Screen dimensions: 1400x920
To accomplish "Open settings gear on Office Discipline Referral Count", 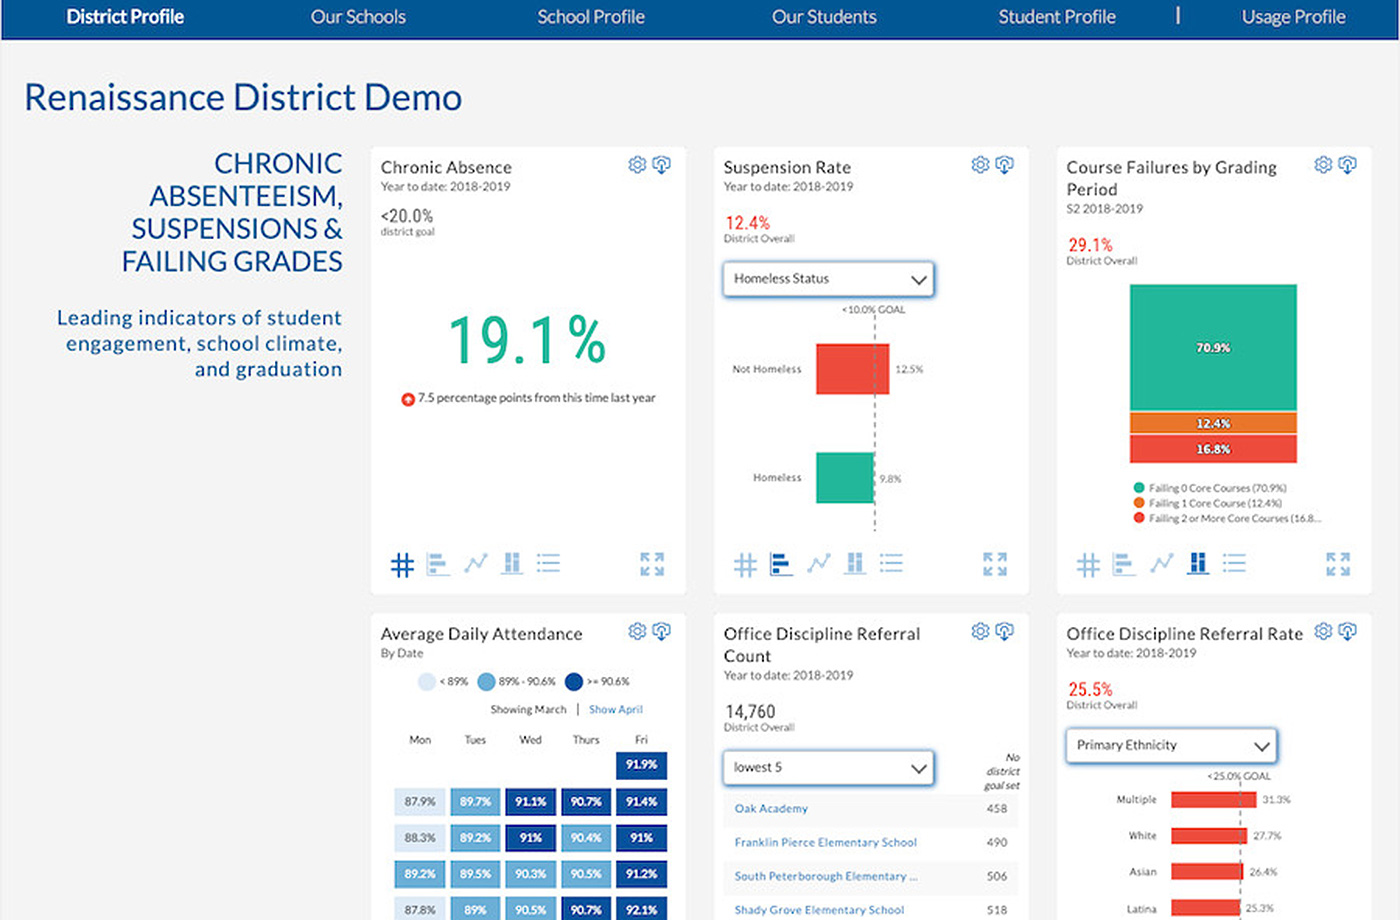I will click(980, 631).
